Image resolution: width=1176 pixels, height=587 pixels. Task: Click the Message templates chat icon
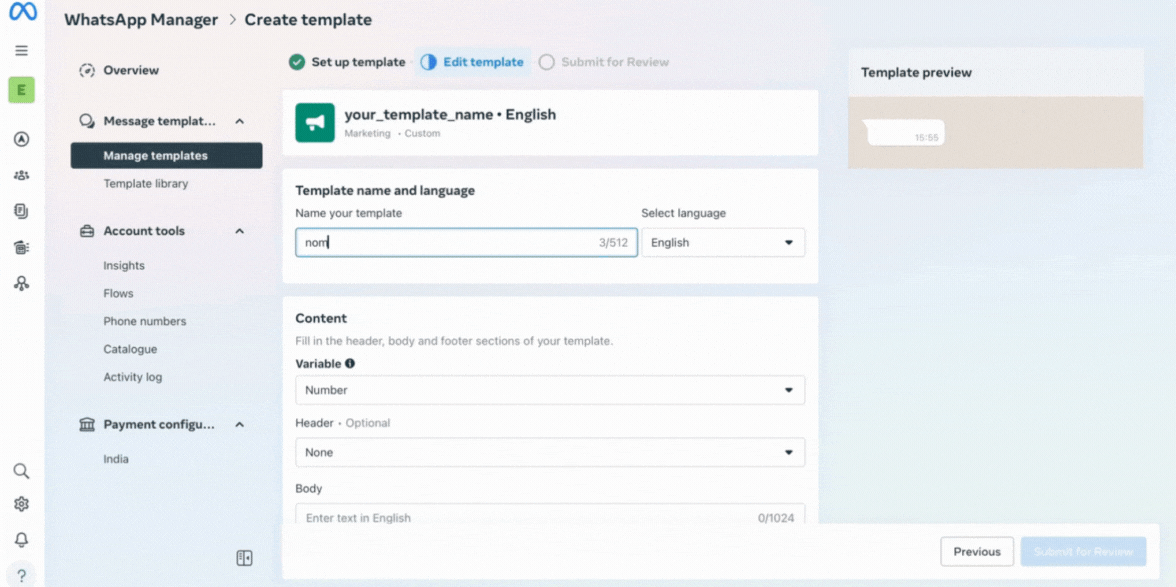pyautogui.click(x=87, y=121)
